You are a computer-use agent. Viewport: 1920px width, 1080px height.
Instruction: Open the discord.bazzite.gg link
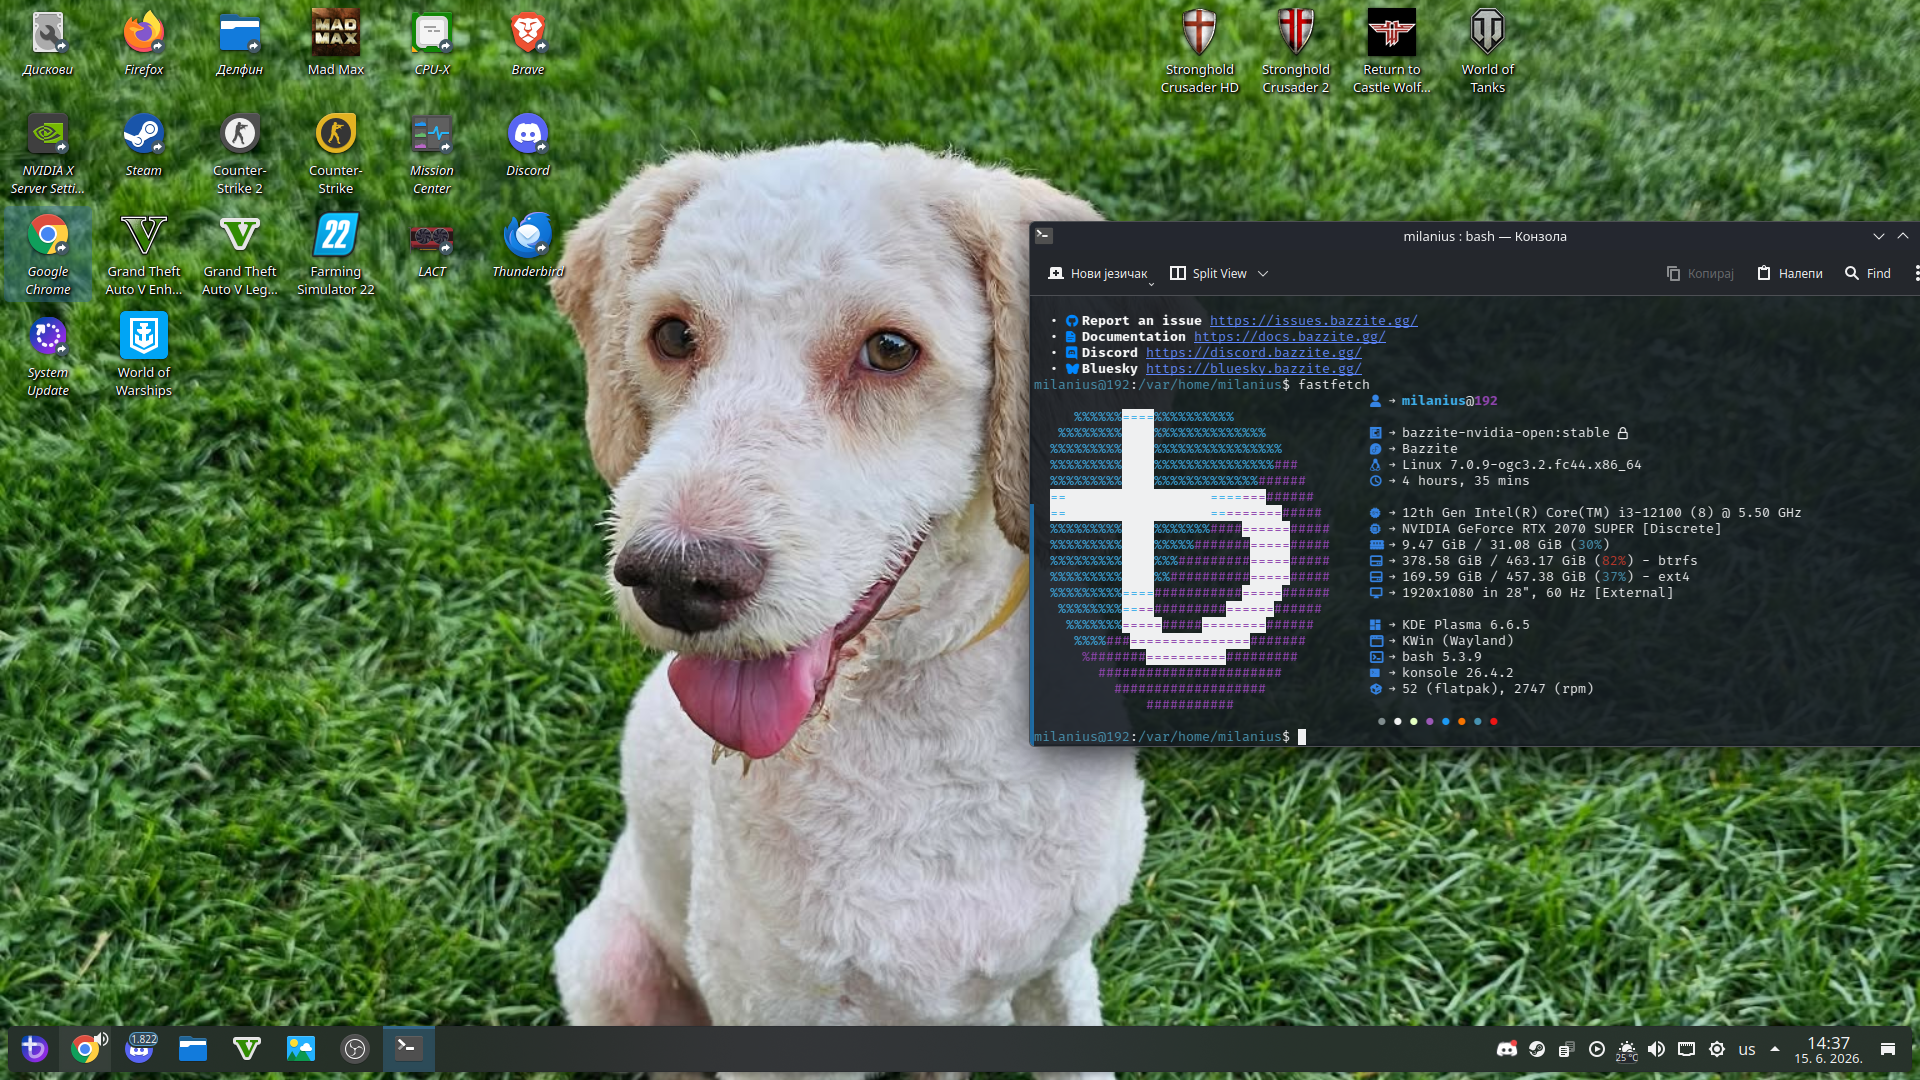tap(1254, 353)
